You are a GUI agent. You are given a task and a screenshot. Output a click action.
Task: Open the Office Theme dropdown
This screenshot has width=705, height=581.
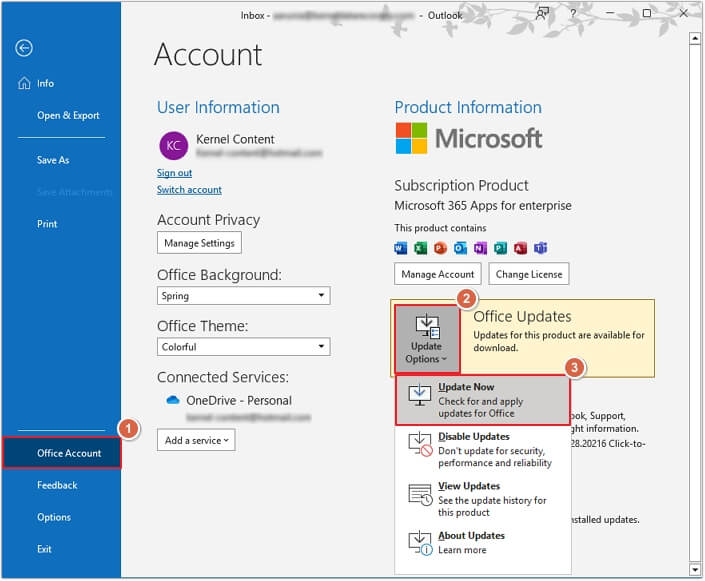click(x=244, y=347)
